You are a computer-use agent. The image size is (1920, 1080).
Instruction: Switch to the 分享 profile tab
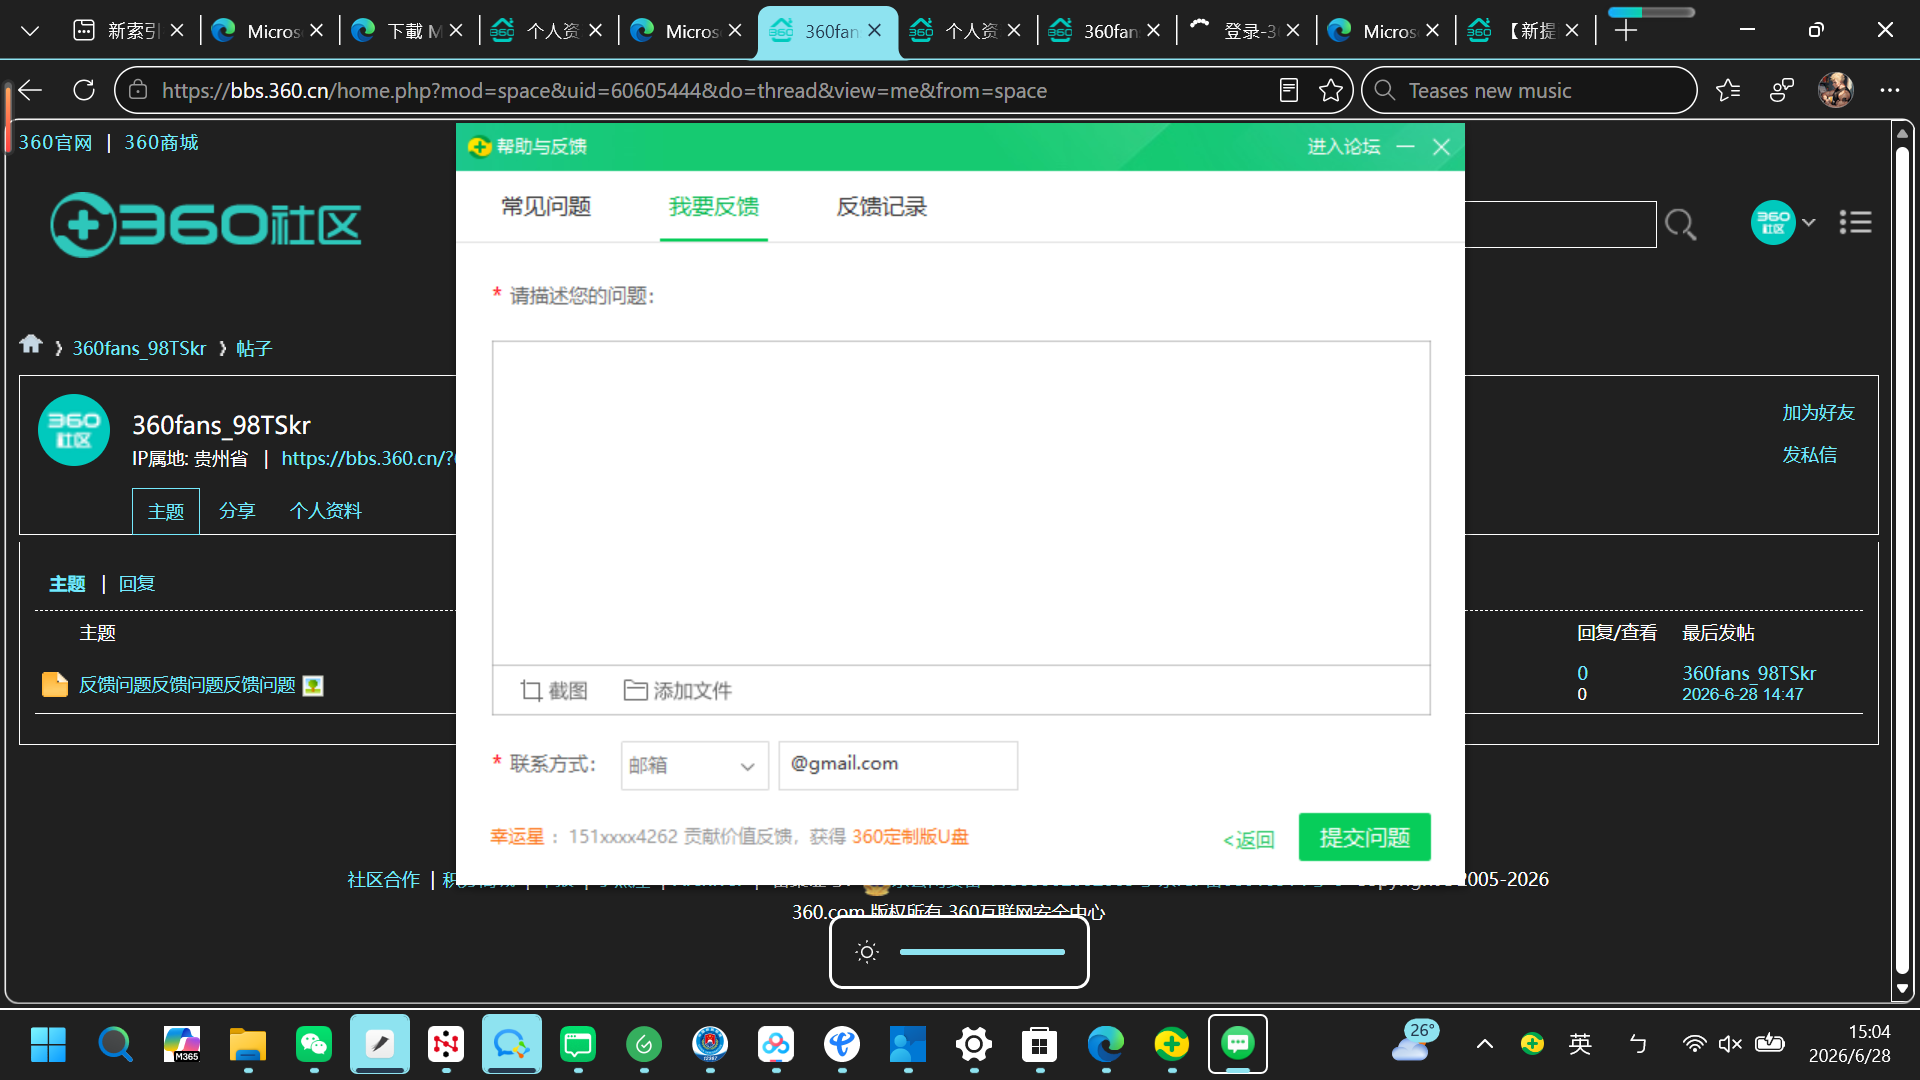click(x=237, y=511)
